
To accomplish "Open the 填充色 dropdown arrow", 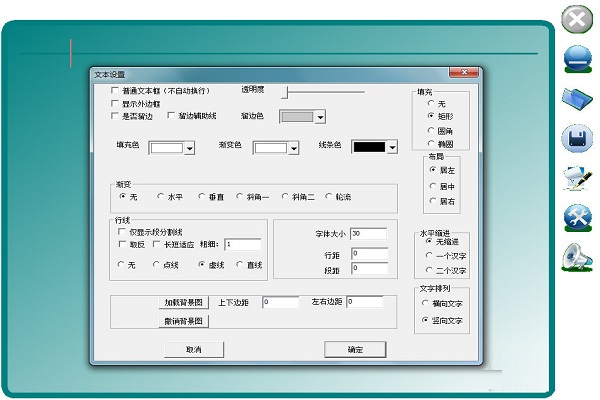I will 190,148.
